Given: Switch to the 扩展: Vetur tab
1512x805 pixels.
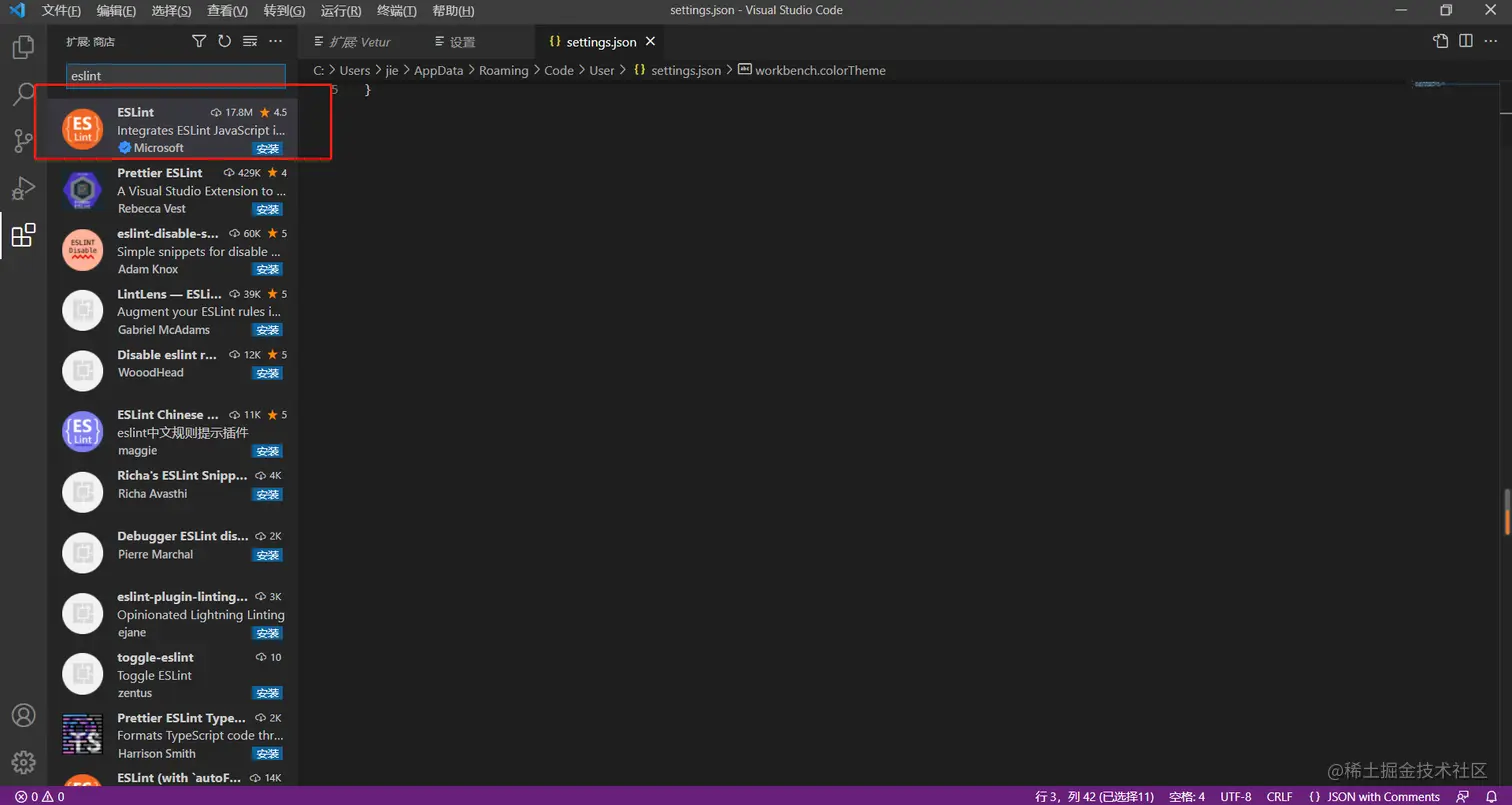Looking at the screenshot, I should click(360, 42).
